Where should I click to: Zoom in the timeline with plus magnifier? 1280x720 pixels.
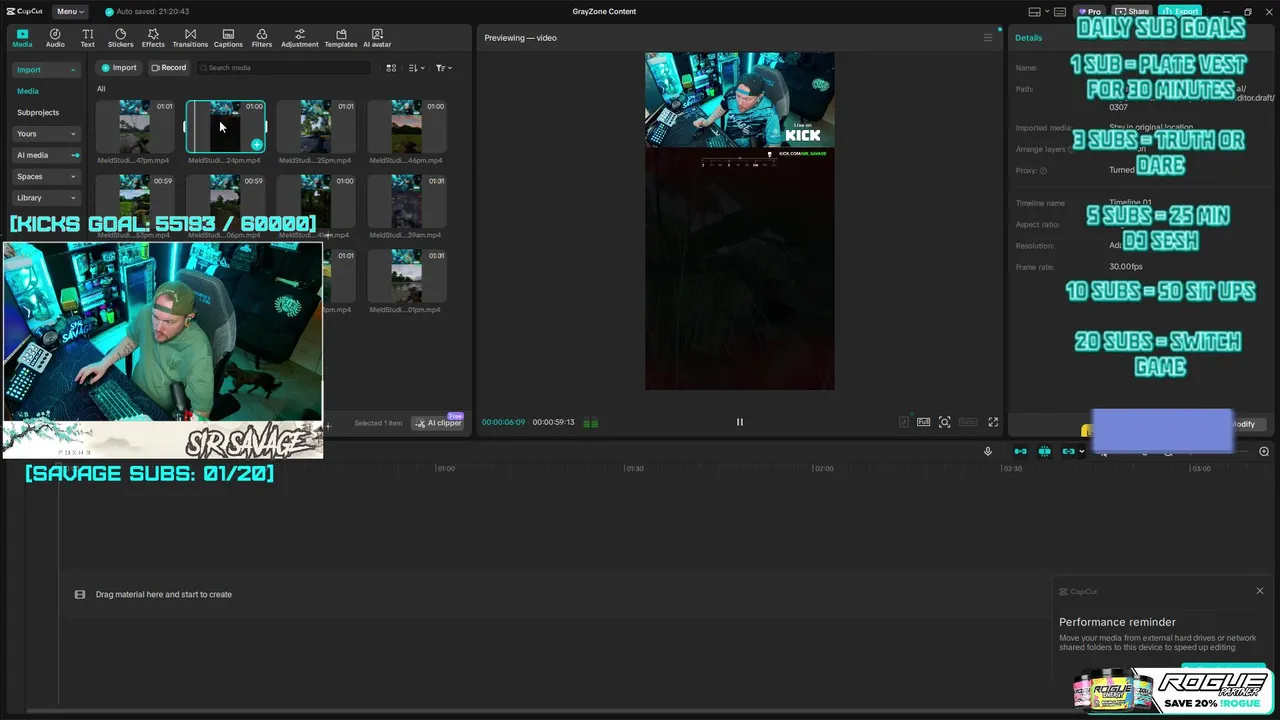click(x=1264, y=452)
